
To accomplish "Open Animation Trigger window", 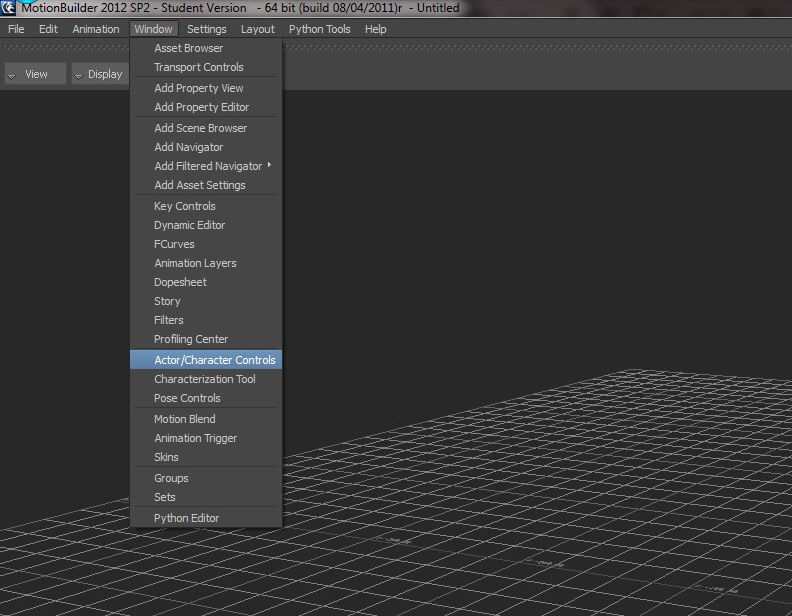I will [206, 438].
